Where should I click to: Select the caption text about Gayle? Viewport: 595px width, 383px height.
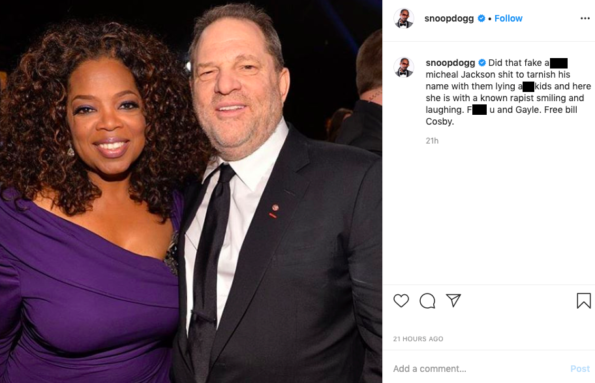(x=508, y=92)
